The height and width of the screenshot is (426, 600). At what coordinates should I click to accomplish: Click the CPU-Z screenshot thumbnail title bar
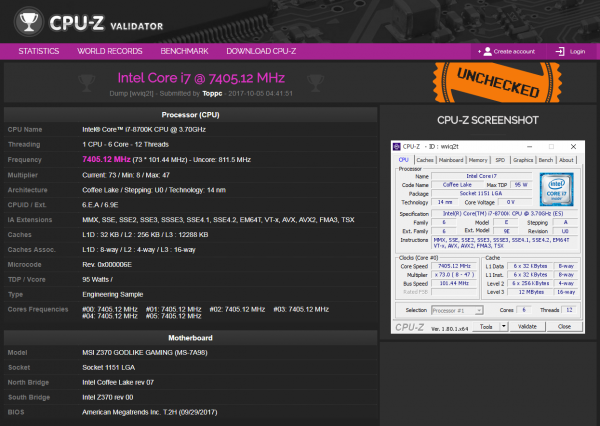pos(488,147)
